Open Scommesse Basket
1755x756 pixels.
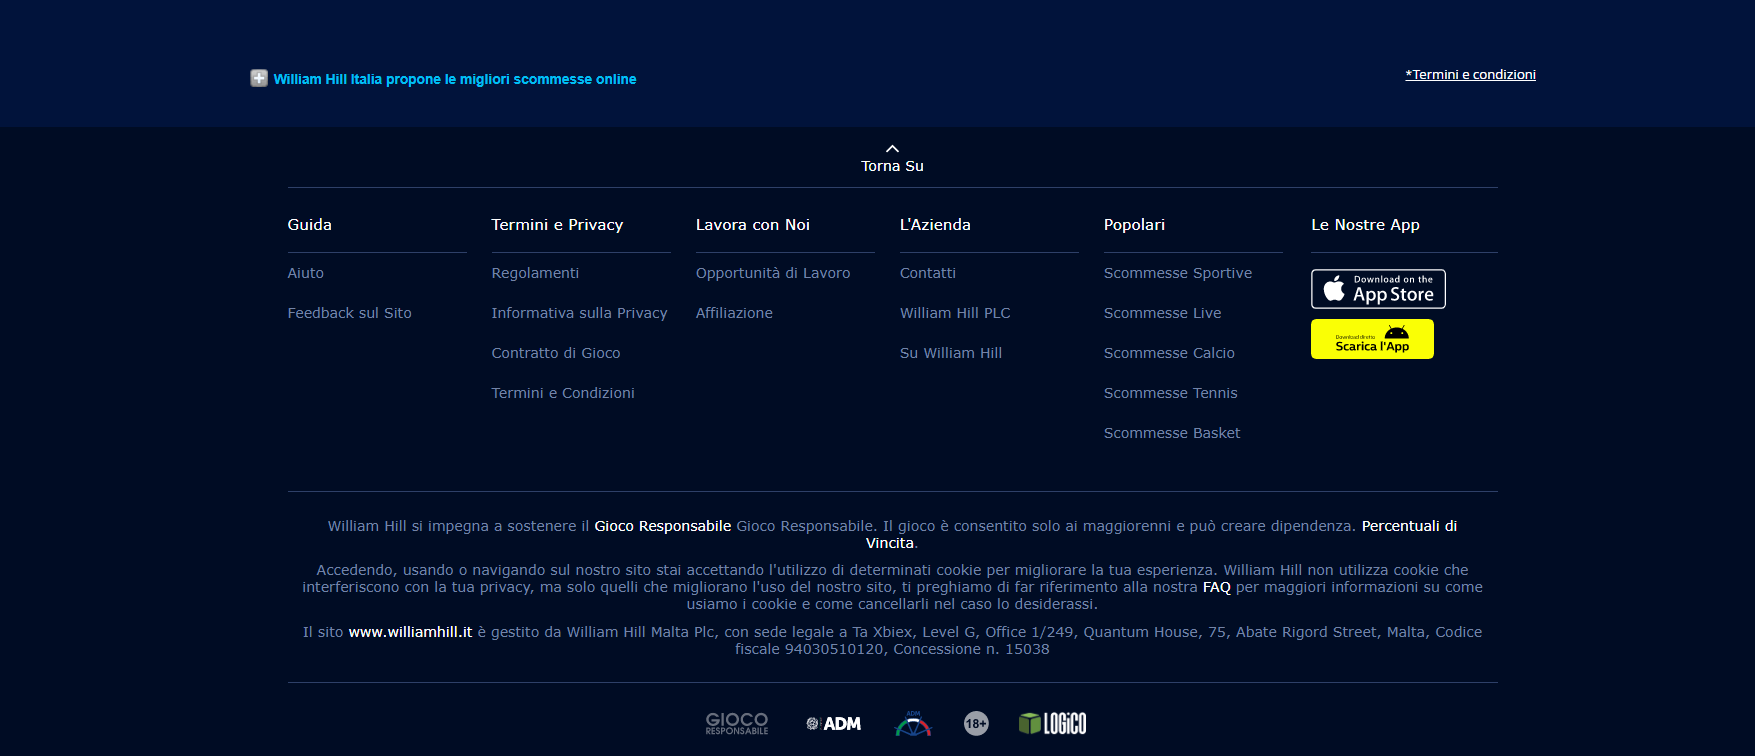click(1172, 433)
